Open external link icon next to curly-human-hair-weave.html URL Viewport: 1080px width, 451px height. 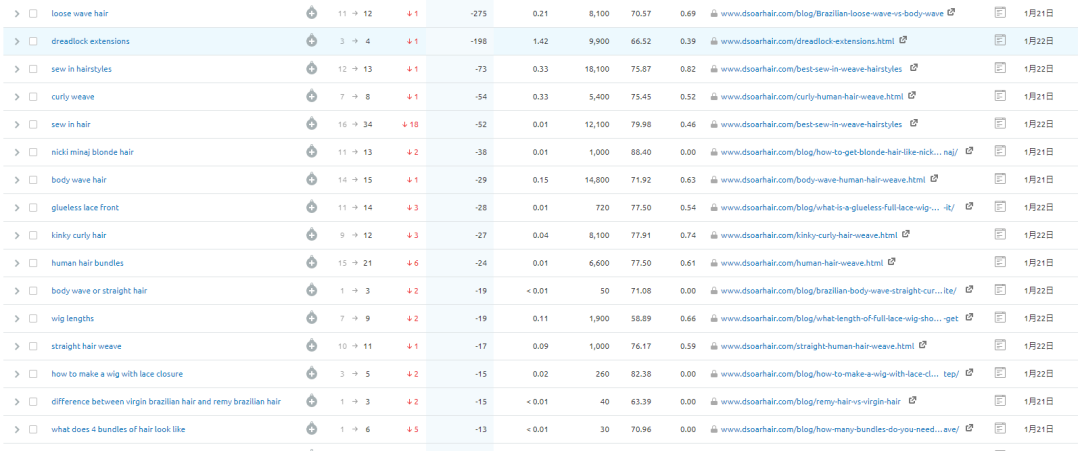(912, 96)
